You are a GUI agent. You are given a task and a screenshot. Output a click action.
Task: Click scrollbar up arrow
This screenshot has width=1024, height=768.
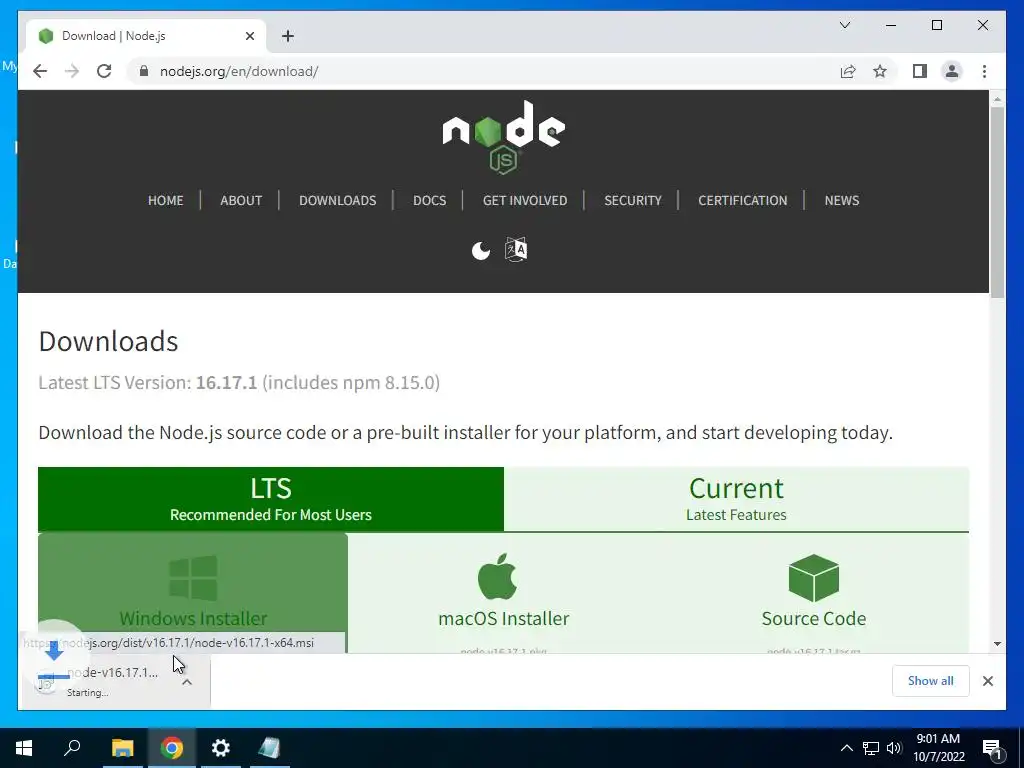click(997, 99)
